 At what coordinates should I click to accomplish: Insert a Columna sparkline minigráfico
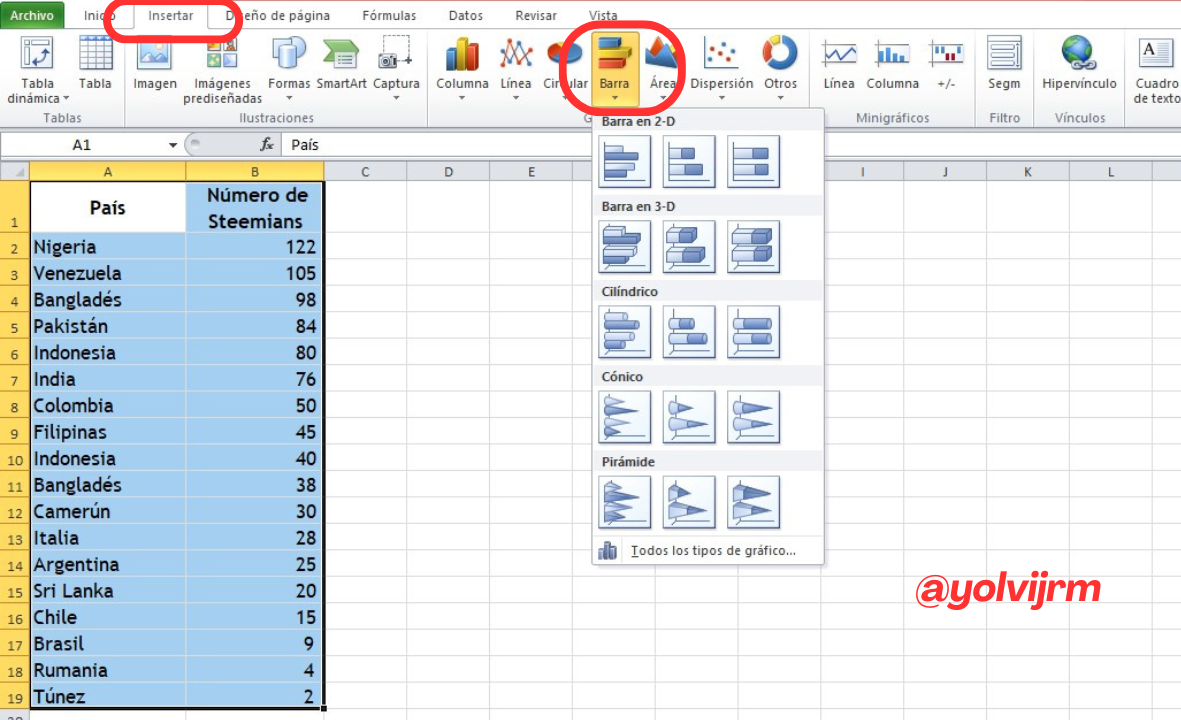coord(892,64)
